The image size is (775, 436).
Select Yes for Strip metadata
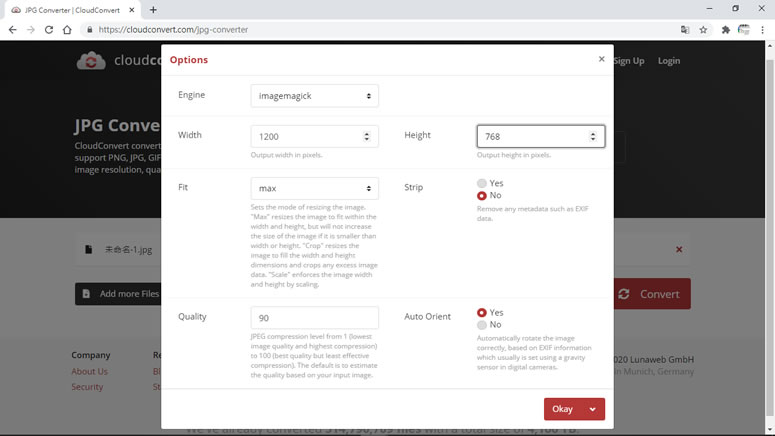[x=481, y=183]
